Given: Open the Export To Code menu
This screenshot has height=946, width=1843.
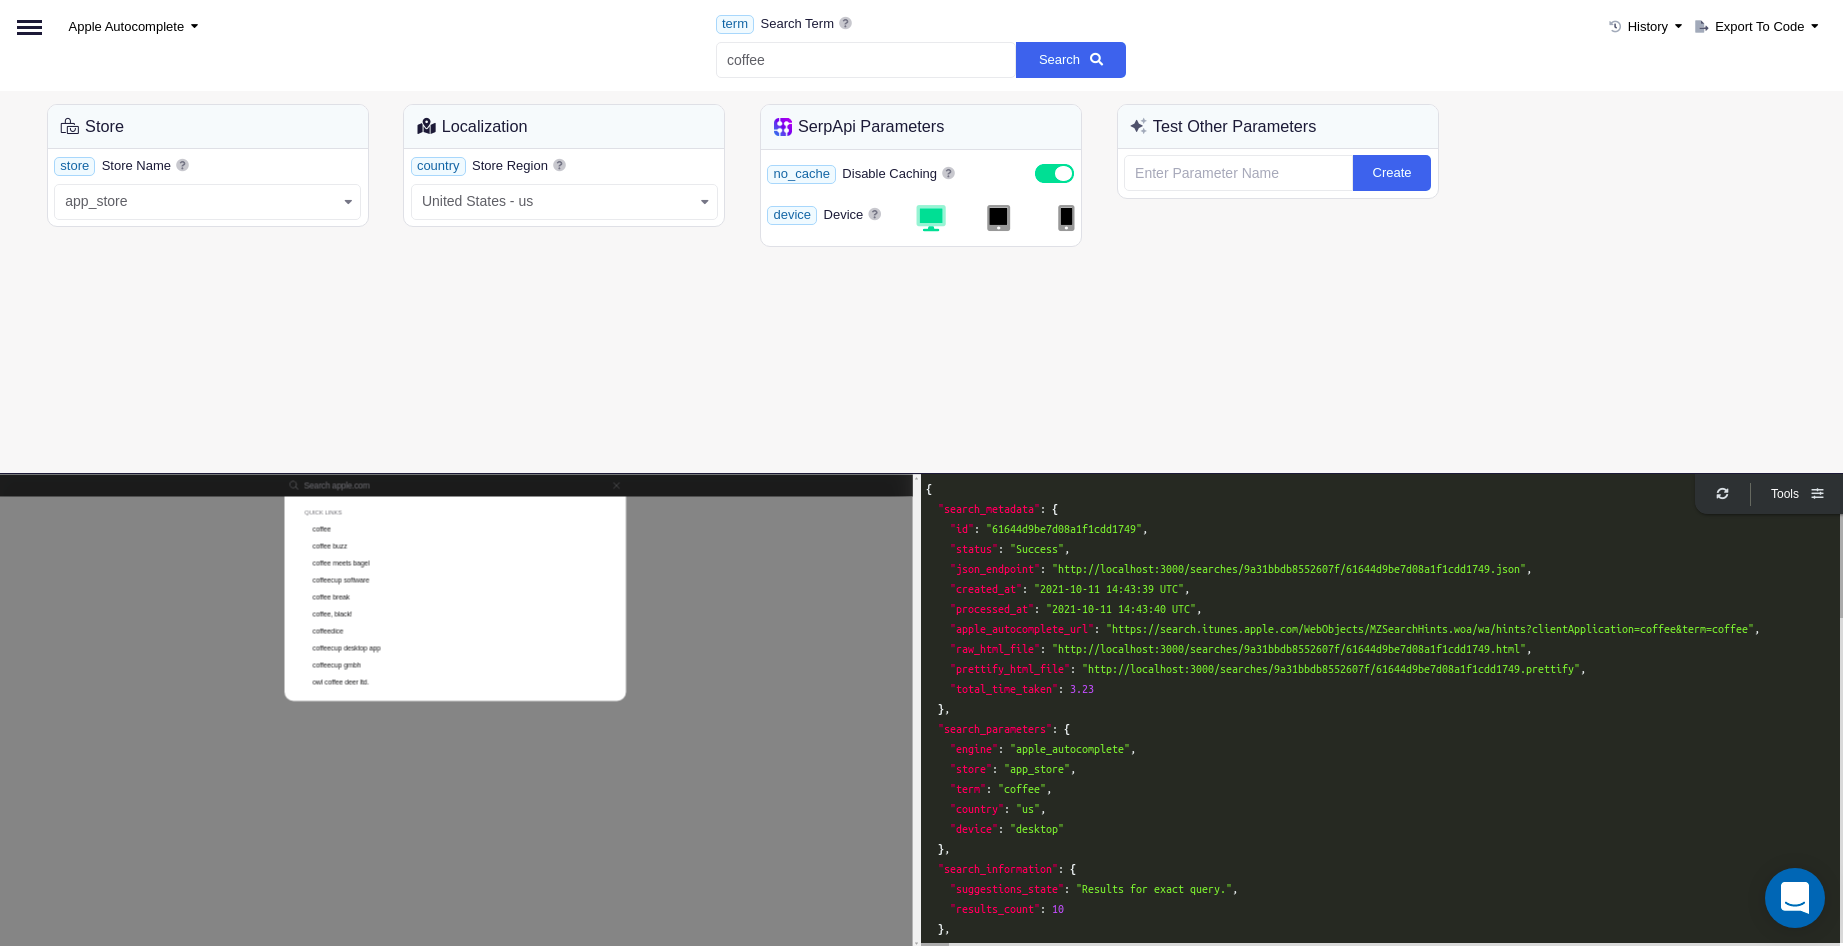Looking at the screenshot, I should click(1757, 26).
